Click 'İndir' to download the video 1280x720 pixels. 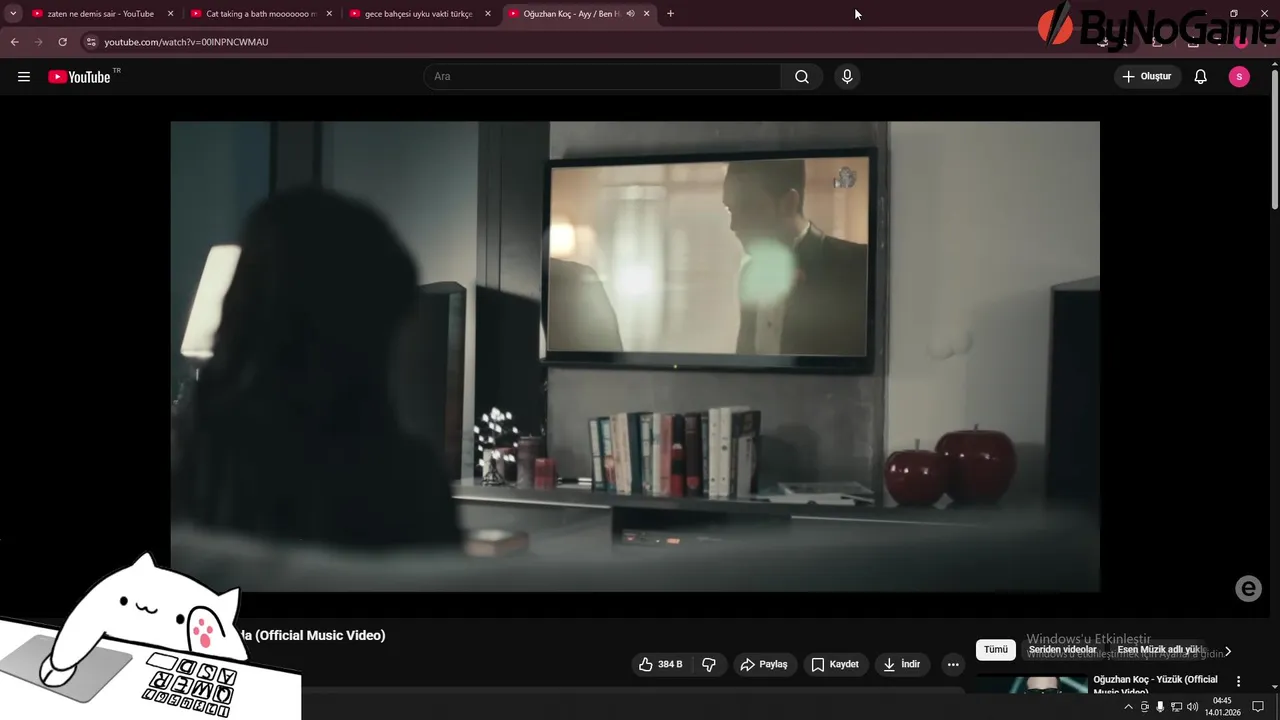(901, 664)
